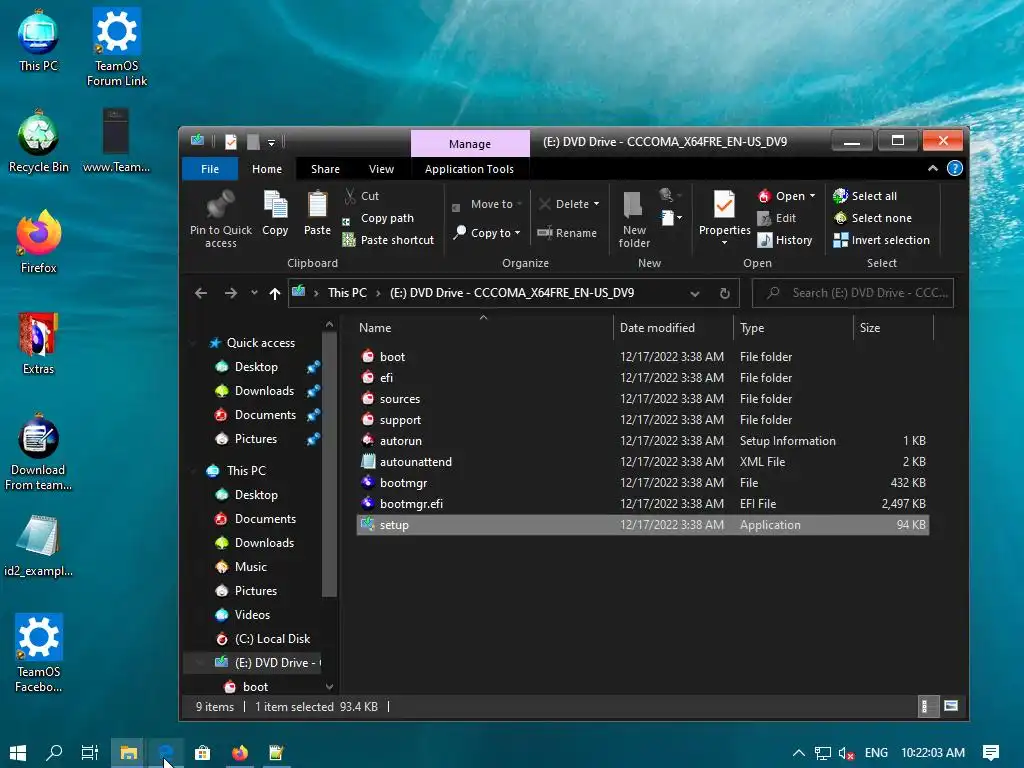Open the Open button dropdown arrow
This screenshot has height=768, width=1024.
812,196
